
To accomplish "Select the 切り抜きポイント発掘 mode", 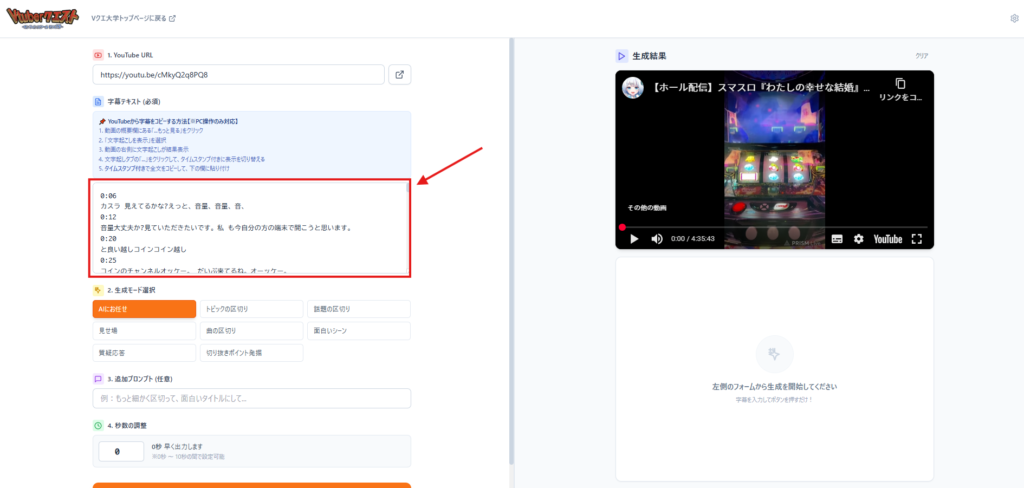I will point(251,352).
